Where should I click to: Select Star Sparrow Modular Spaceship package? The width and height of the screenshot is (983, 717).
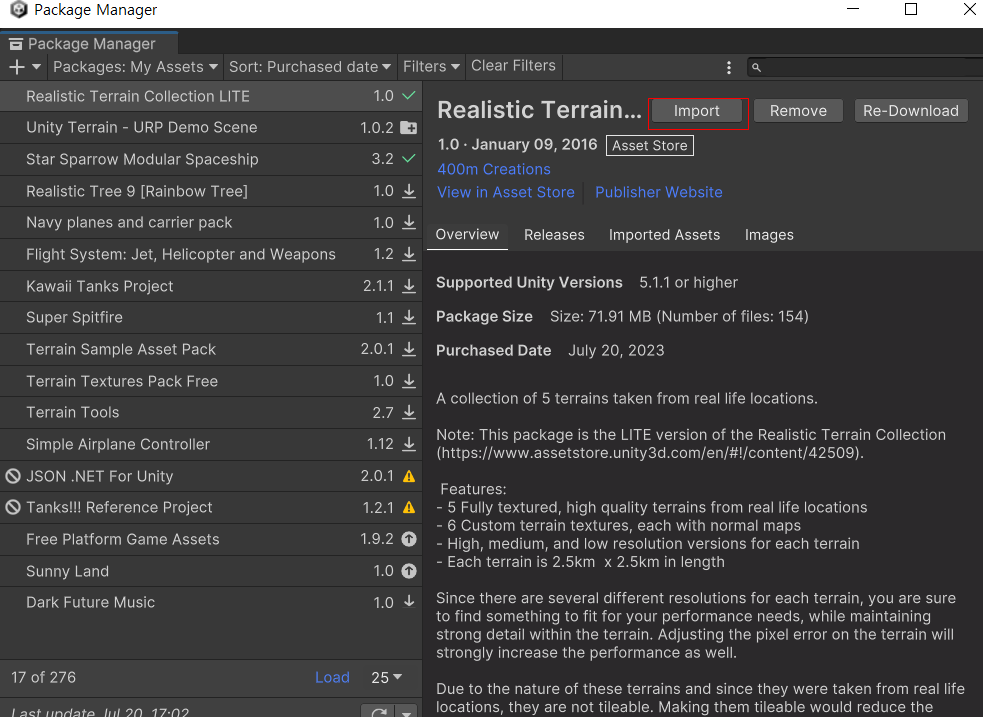pos(211,159)
